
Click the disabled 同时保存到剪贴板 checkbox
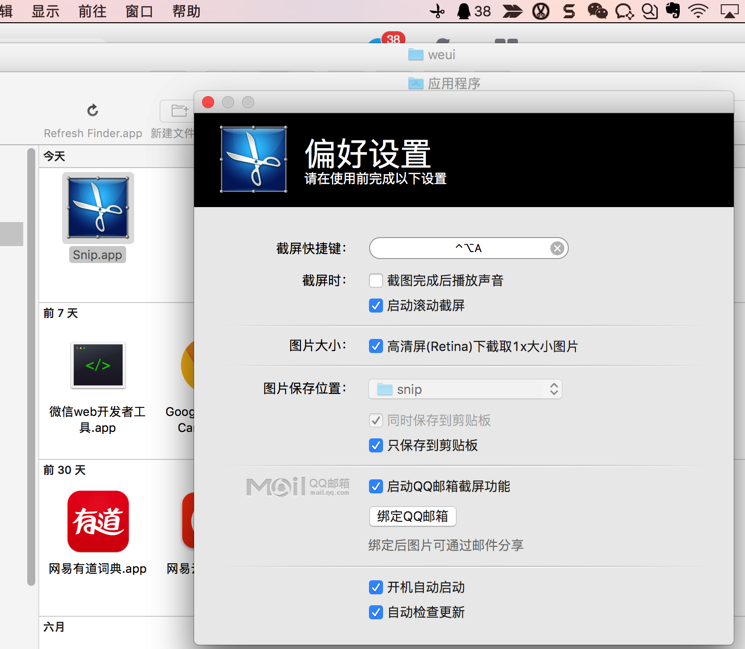pos(375,420)
